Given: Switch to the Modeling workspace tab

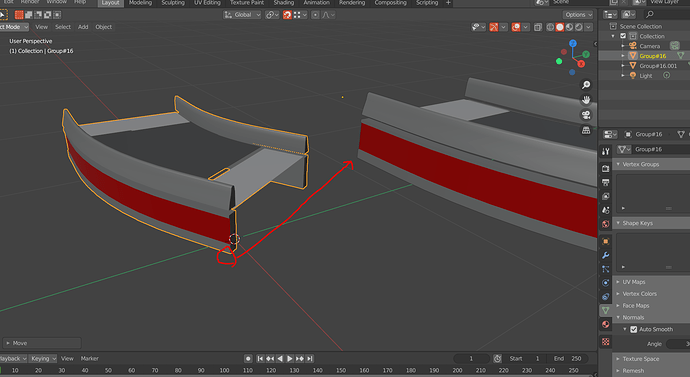Looking at the screenshot, I should coord(140,3).
